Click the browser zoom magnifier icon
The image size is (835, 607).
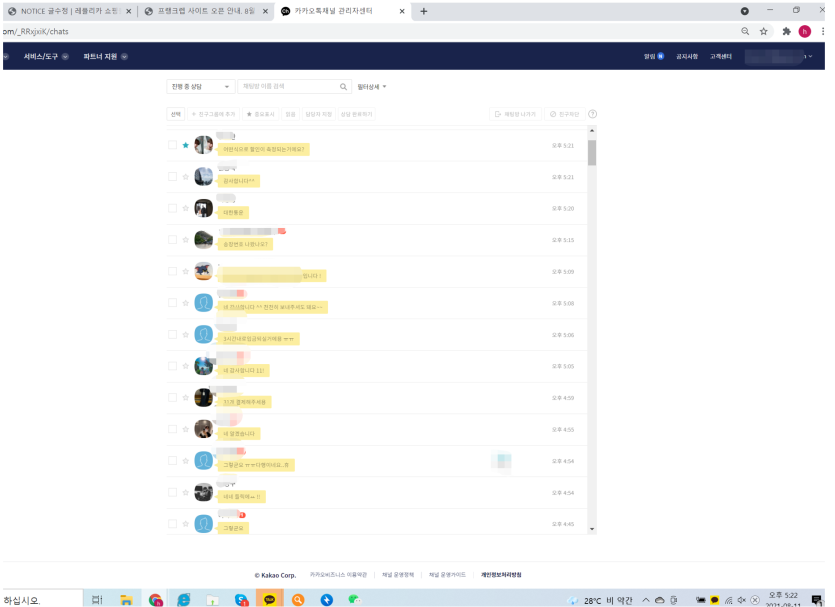[x=745, y=31]
